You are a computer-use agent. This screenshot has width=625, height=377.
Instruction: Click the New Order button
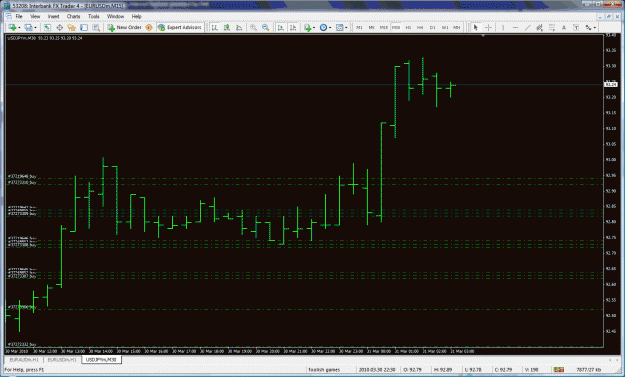[124, 27]
